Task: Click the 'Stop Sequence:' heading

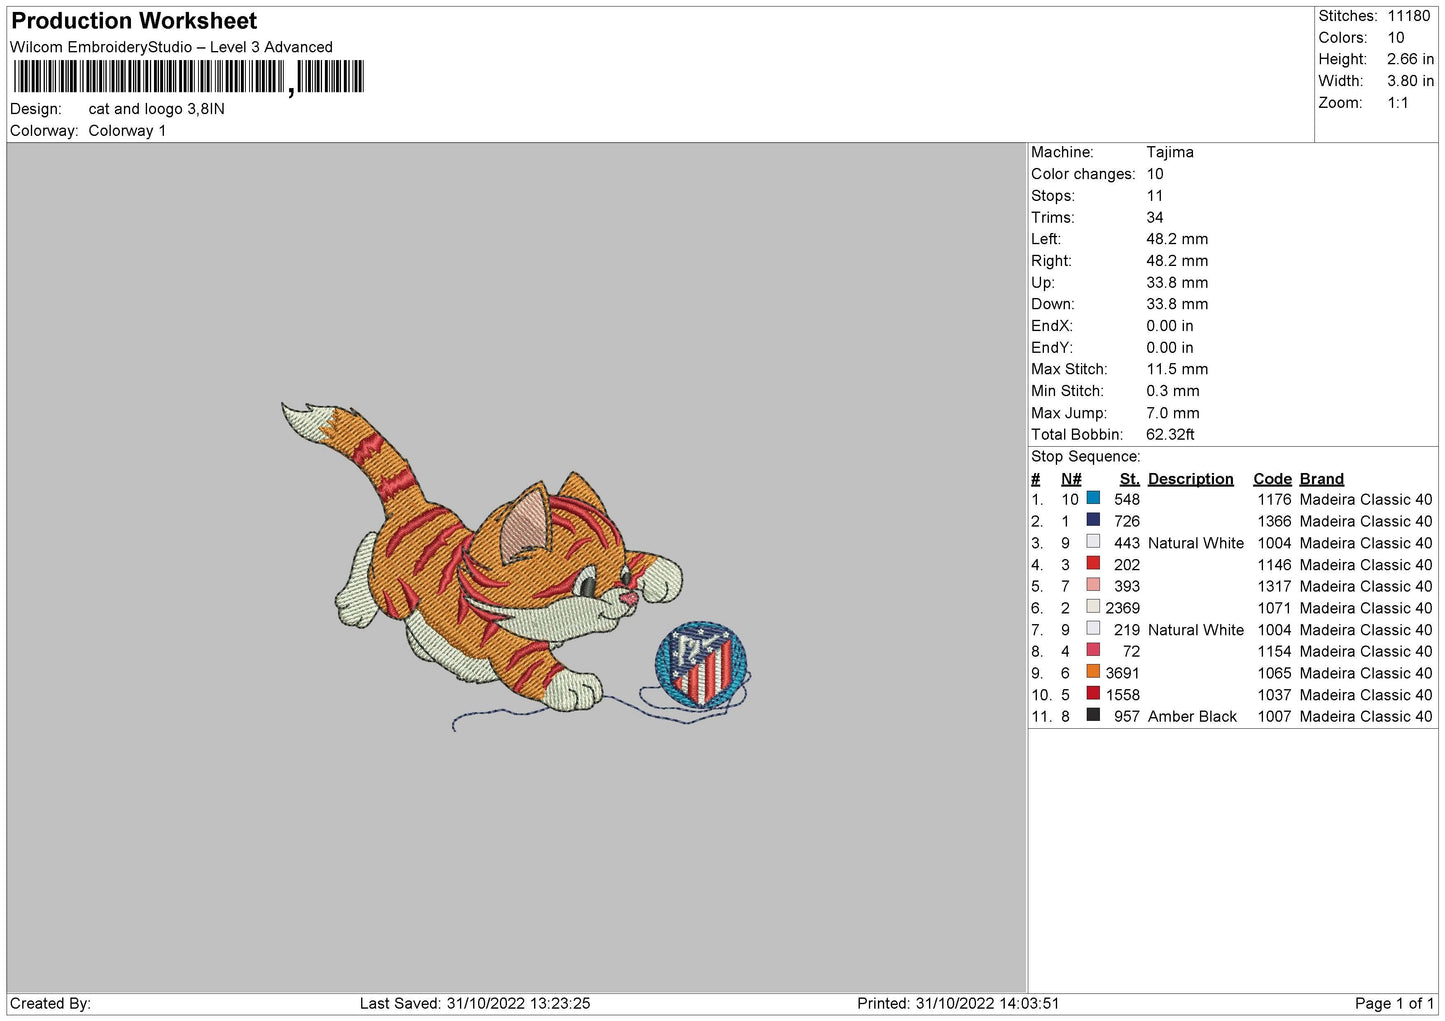Action: [1085, 457]
